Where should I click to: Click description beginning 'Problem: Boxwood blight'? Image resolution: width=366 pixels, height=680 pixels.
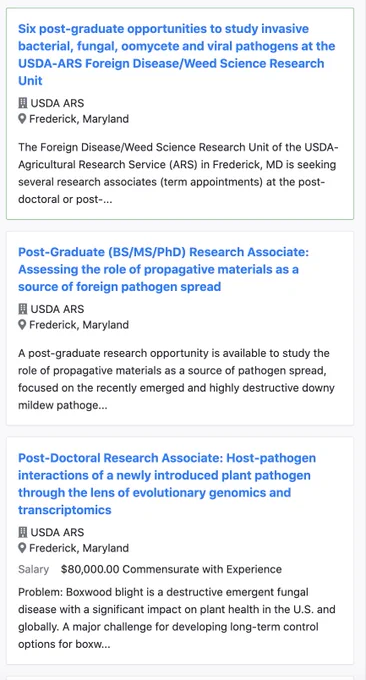pos(177,618)
